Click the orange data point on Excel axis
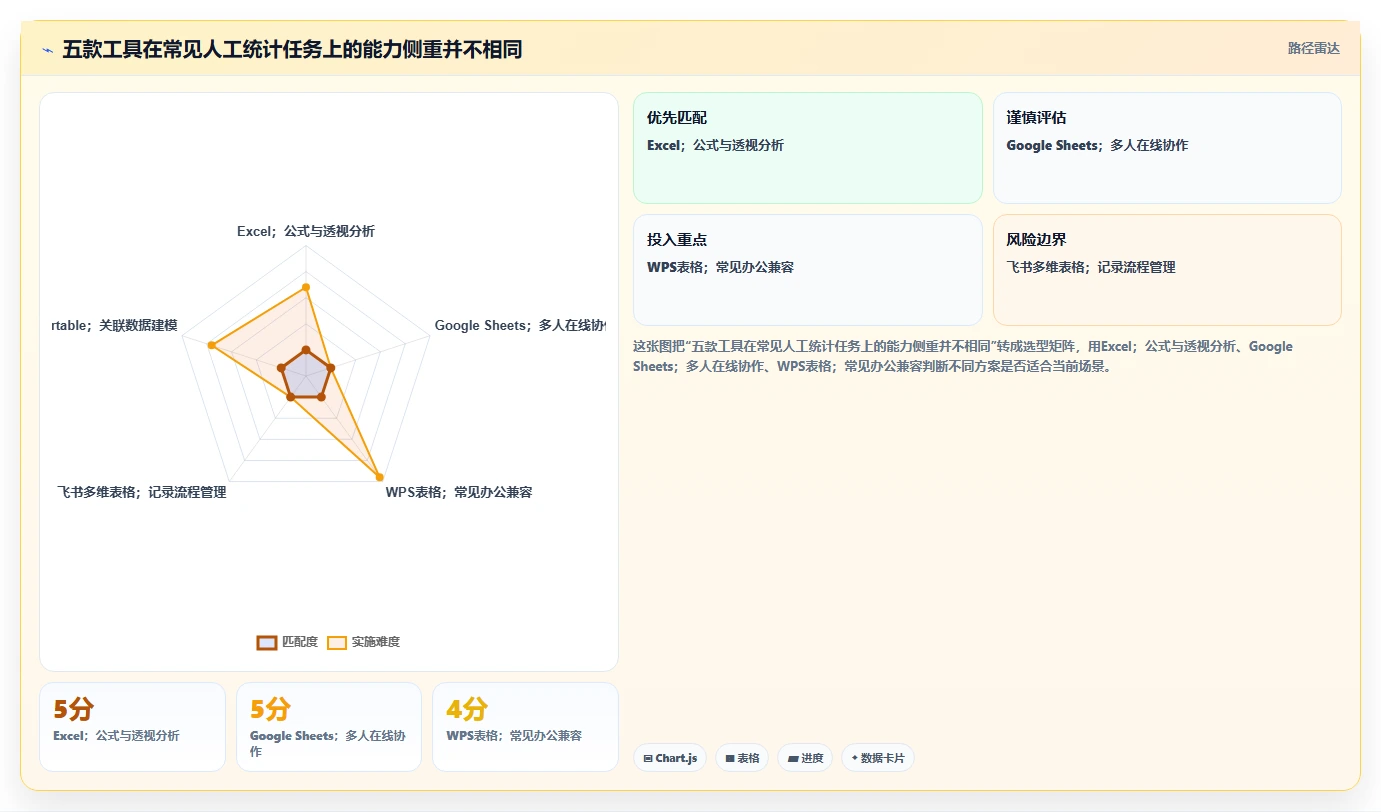Screen dimensions: 1381x812 306,287
